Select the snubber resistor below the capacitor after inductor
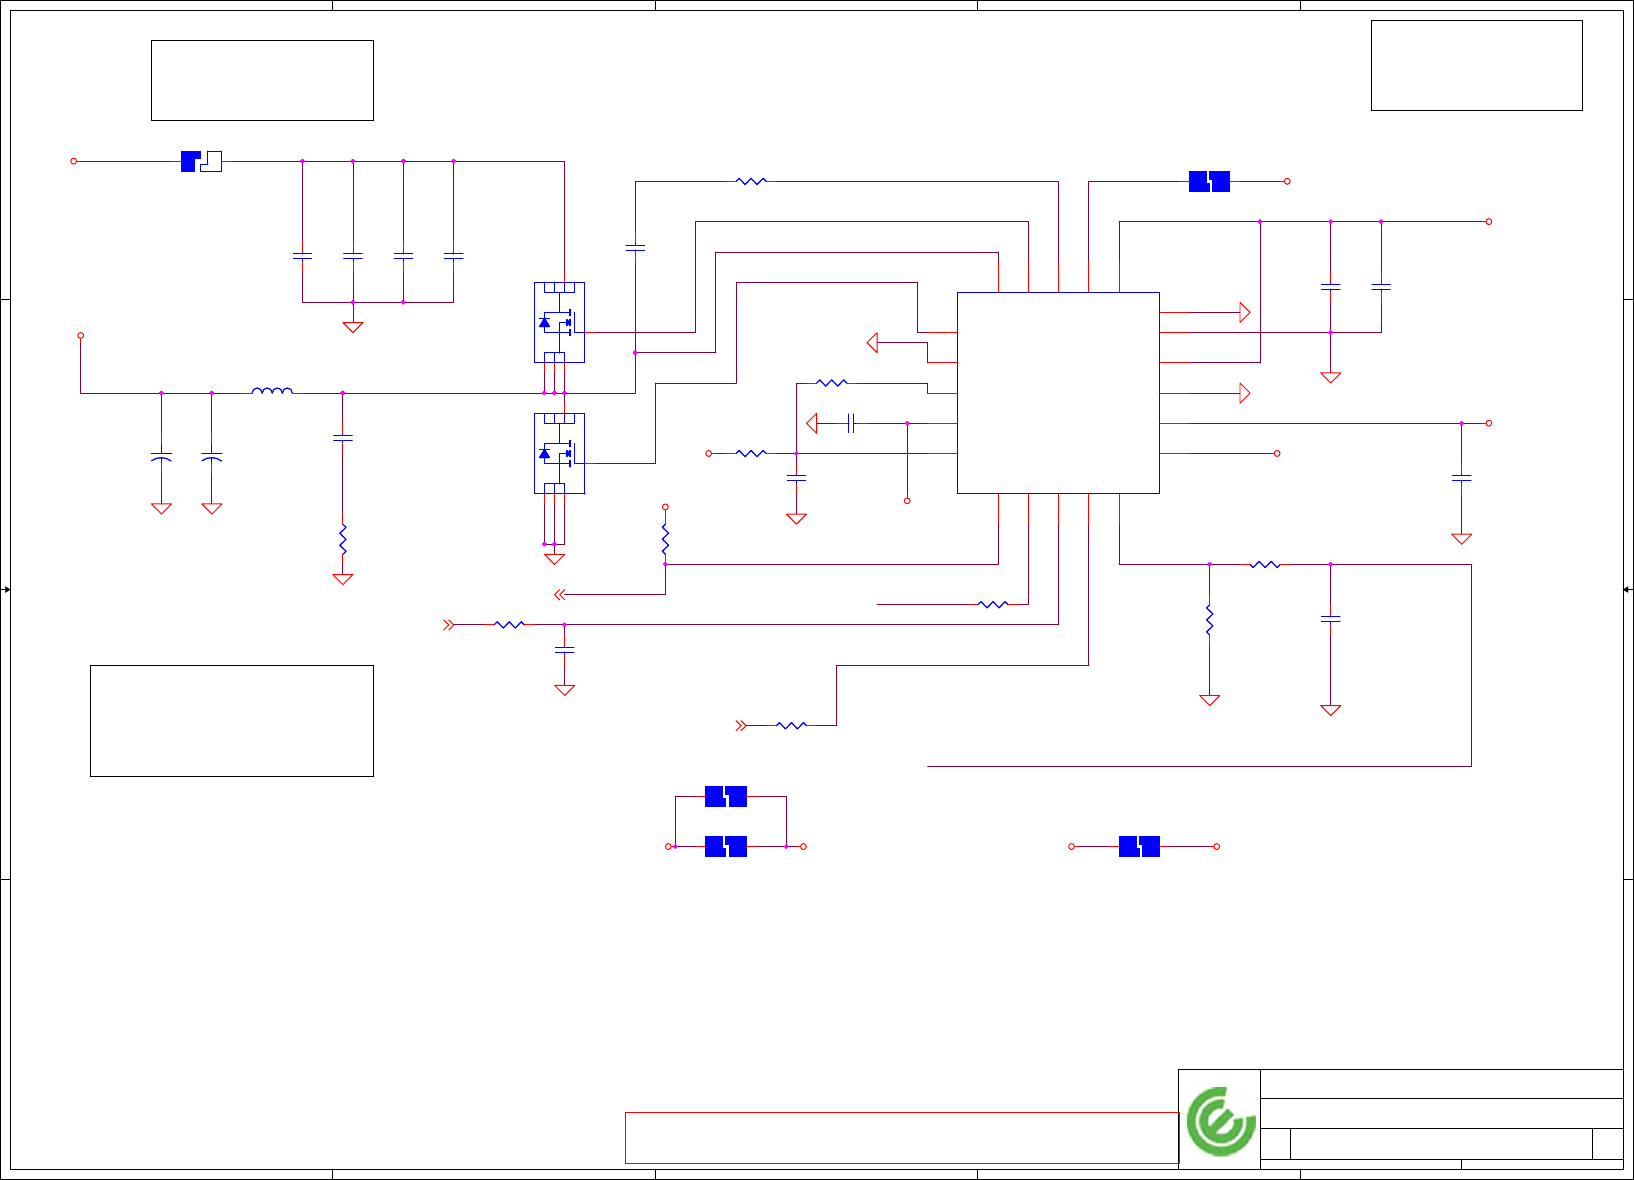This screenshot has width=1634, height=1180. pos(343,540)
